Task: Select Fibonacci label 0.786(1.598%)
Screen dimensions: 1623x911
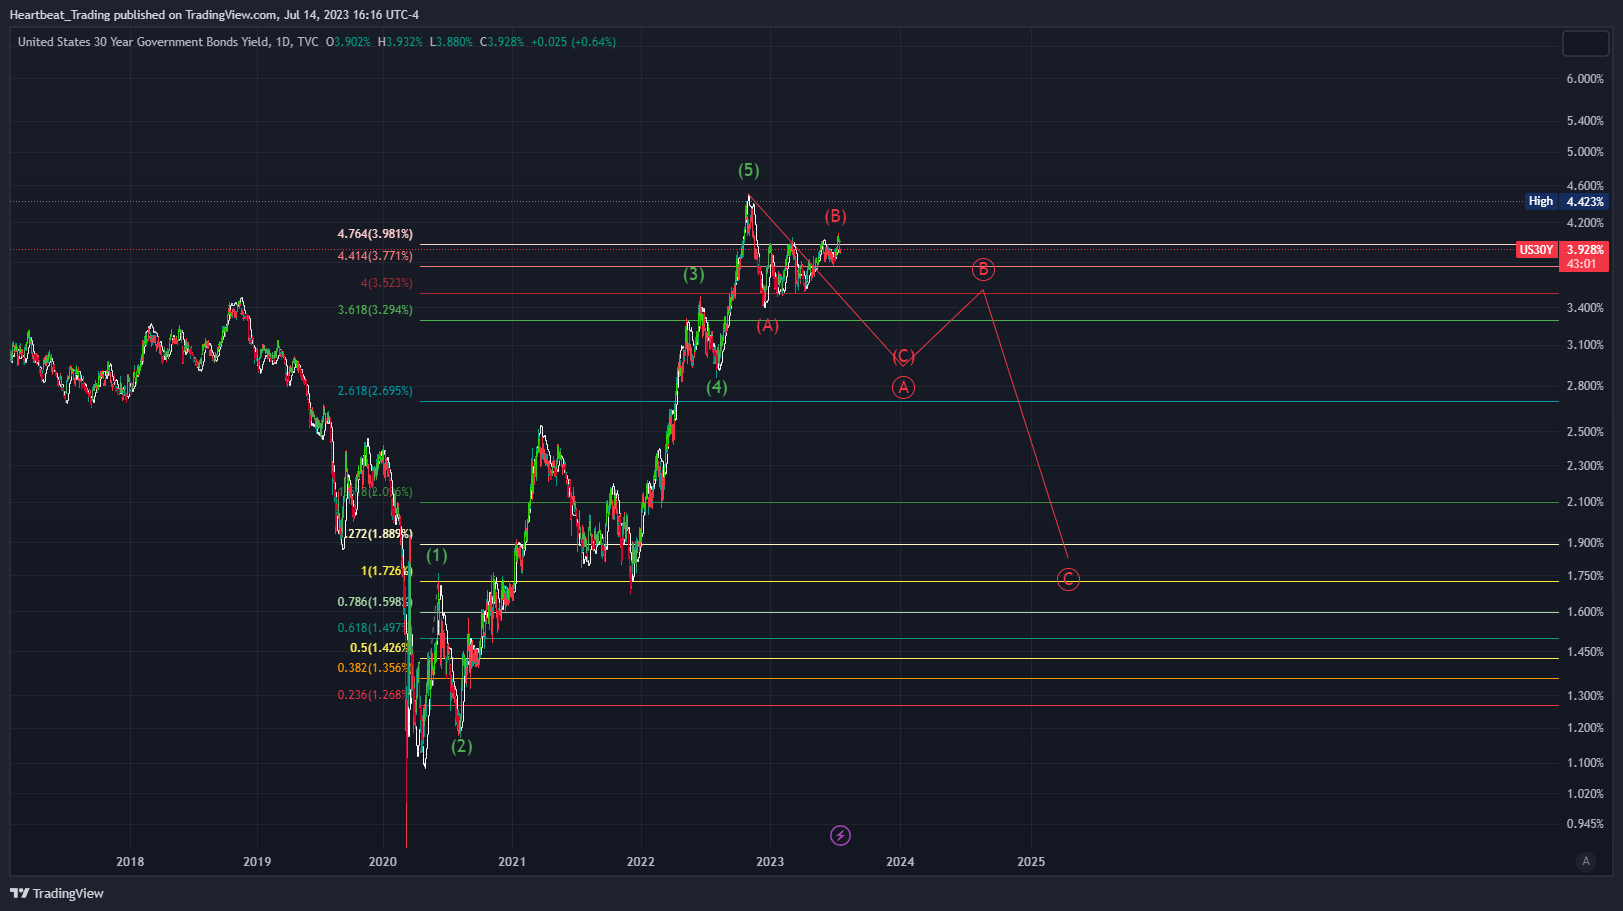Action: point(374,602)
